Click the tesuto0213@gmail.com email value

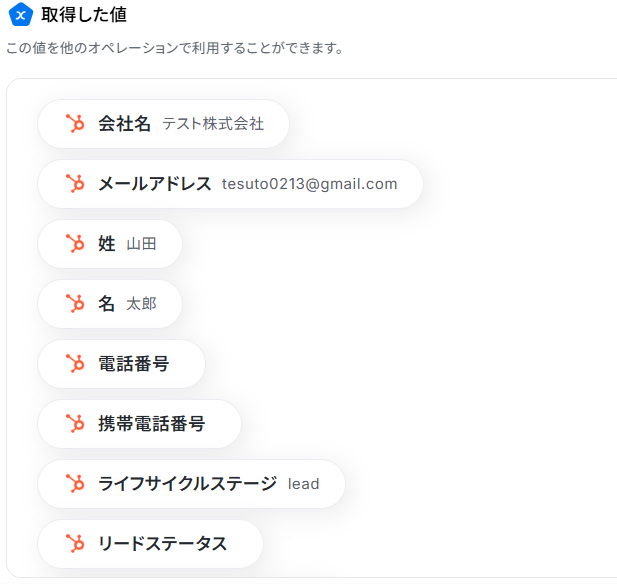point(309,184)
